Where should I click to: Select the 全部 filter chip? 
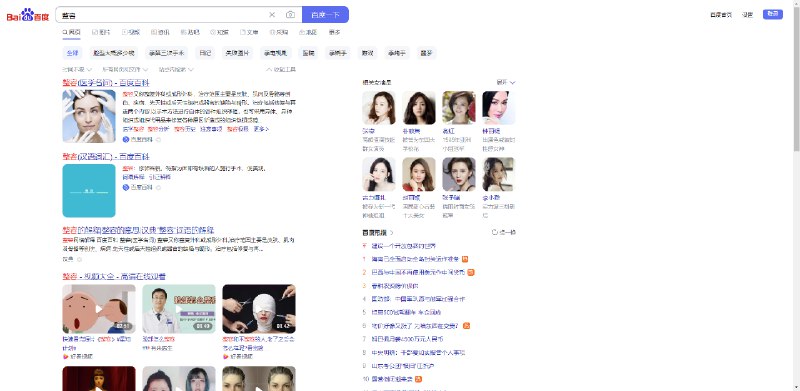pyautogui.click(x=72, y=53)
